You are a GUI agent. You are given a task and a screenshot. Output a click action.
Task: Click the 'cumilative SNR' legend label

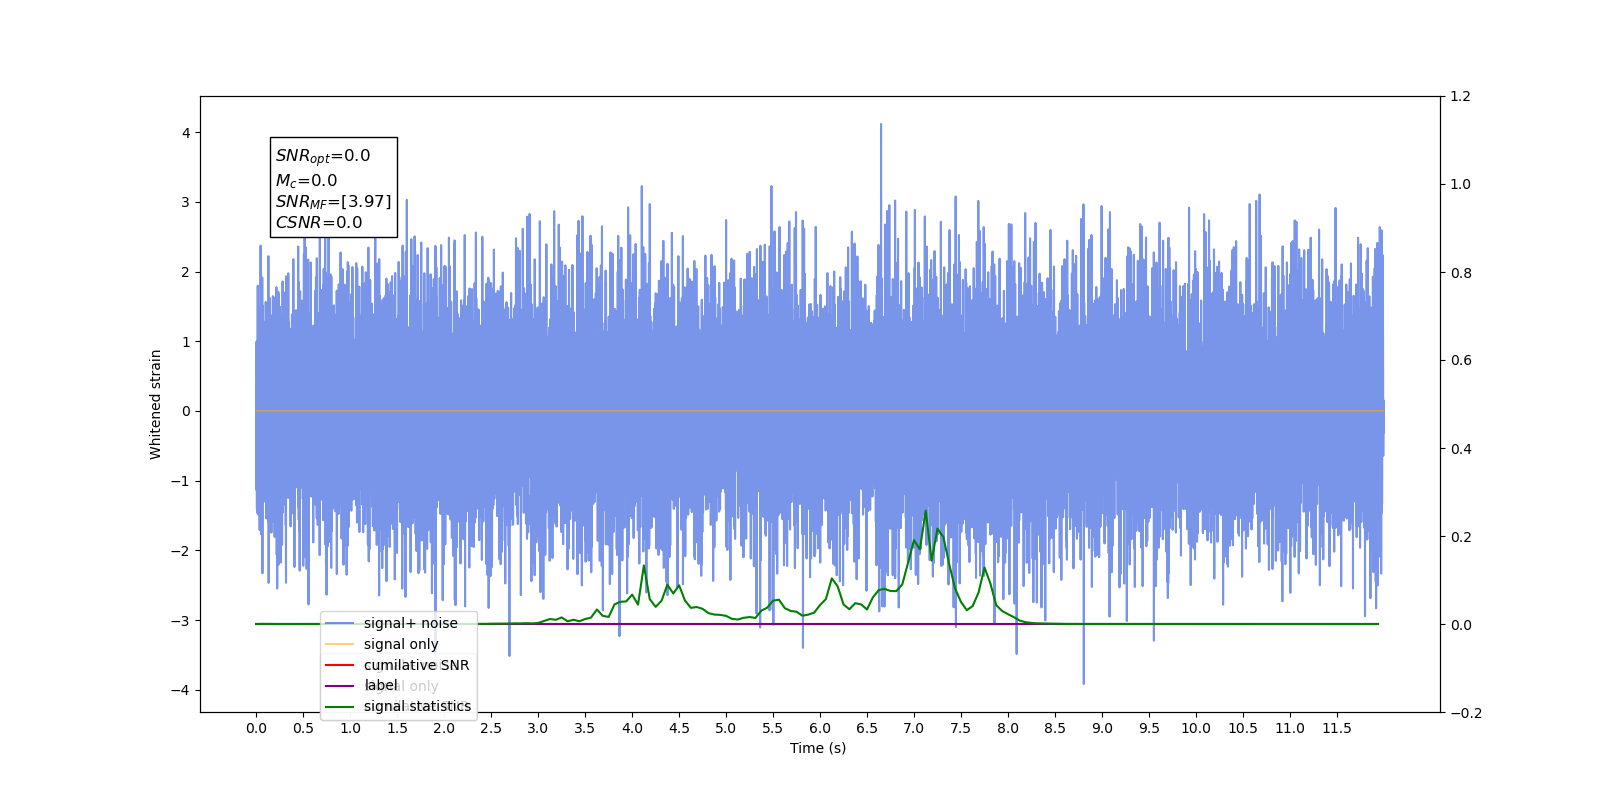click(416, 665)
